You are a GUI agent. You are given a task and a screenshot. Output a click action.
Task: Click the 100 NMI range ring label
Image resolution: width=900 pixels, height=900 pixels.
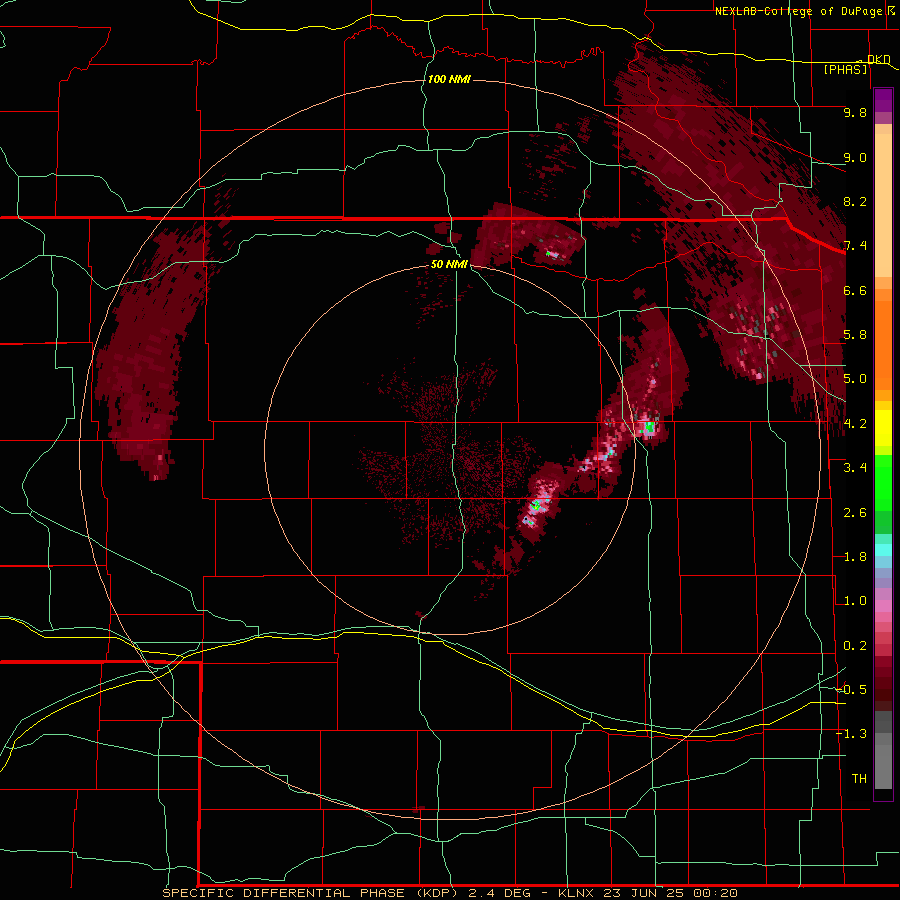pyautogui.click(x=449, y=79)
